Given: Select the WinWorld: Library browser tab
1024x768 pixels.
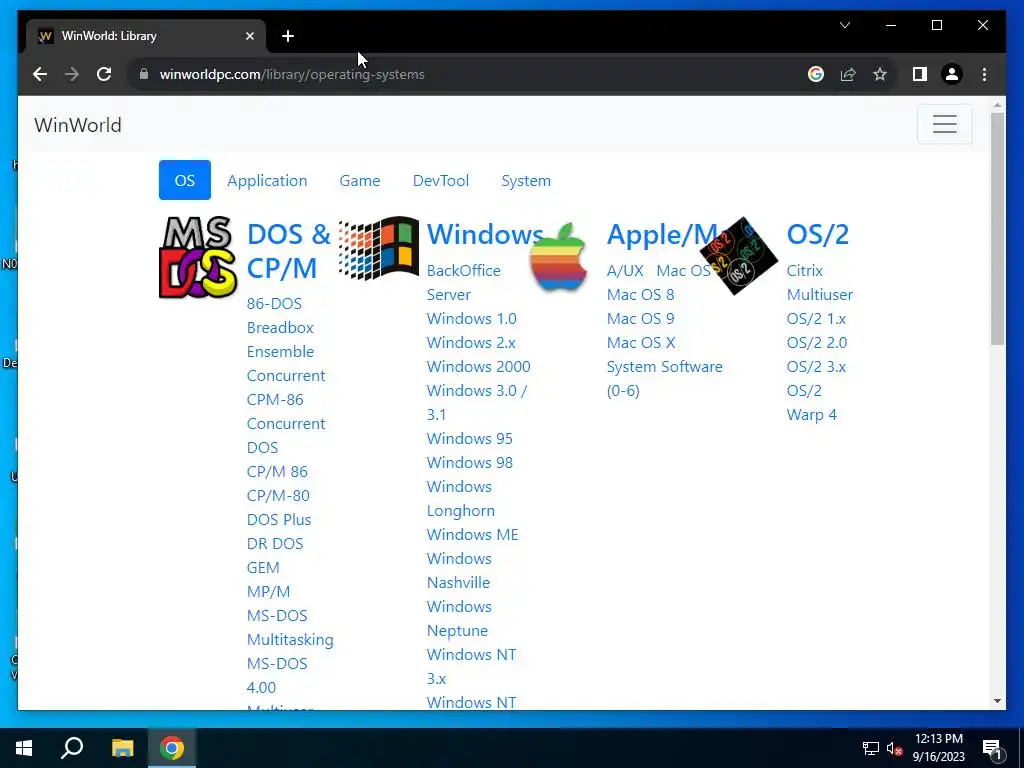Looking at the screenshot, I should coord(146,36).
